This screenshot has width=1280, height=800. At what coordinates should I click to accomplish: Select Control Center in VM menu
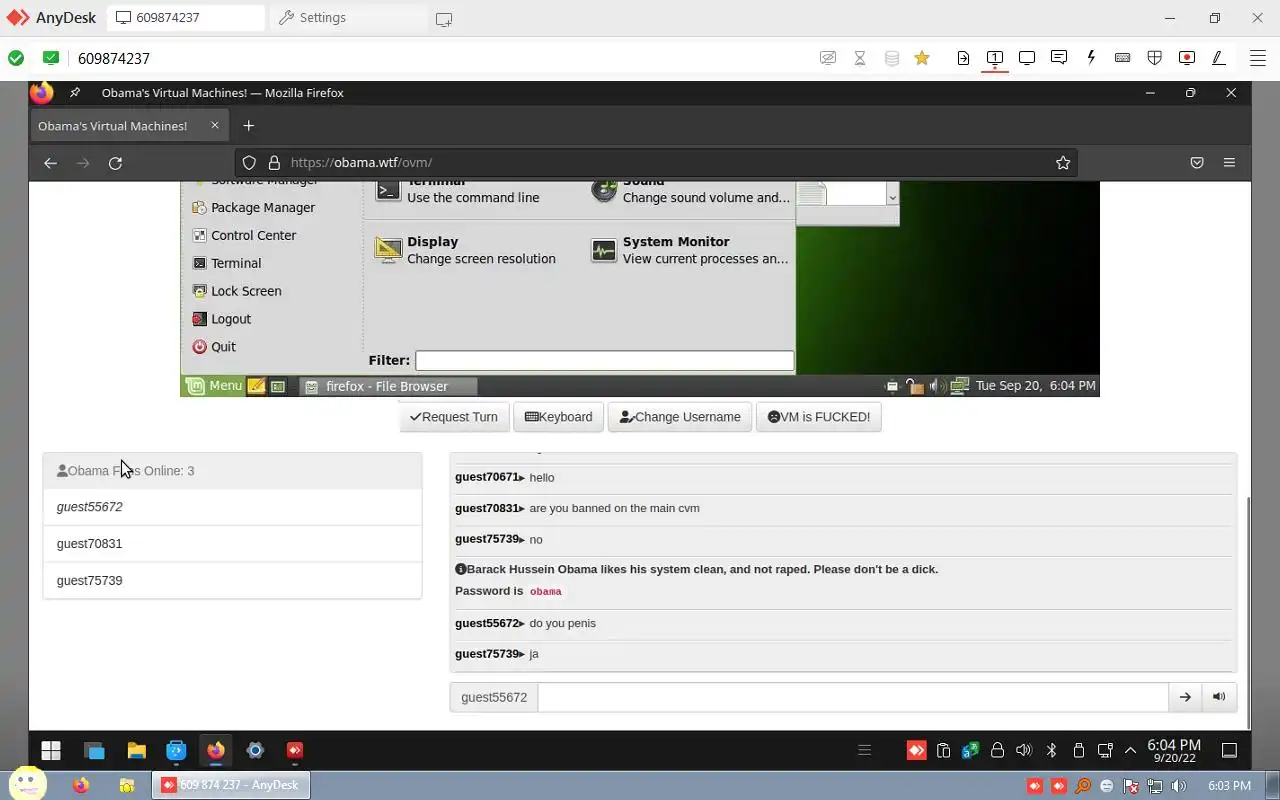pos(243,236)
